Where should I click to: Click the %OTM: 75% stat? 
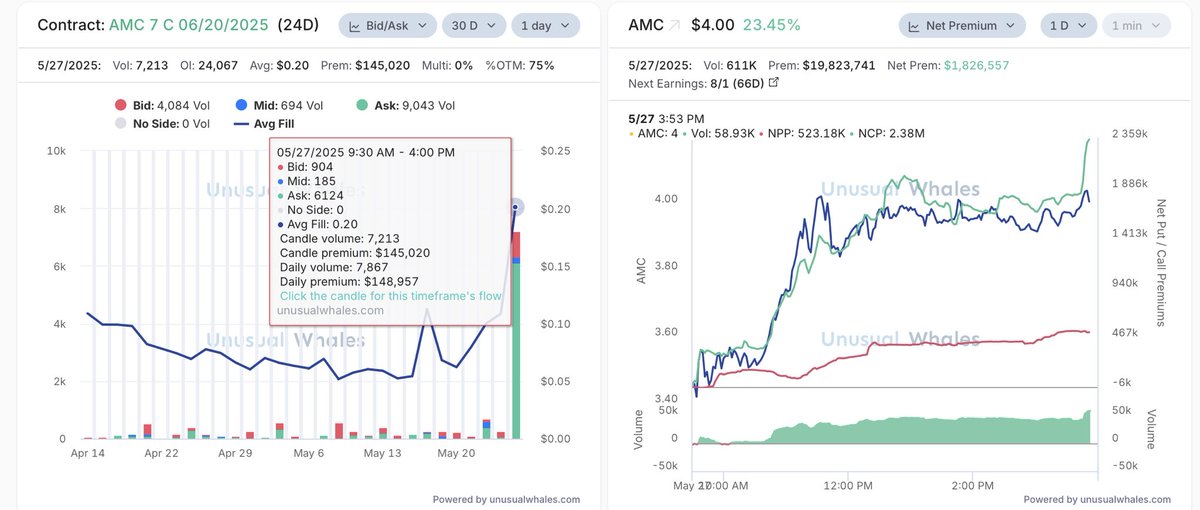pos(520,65)
